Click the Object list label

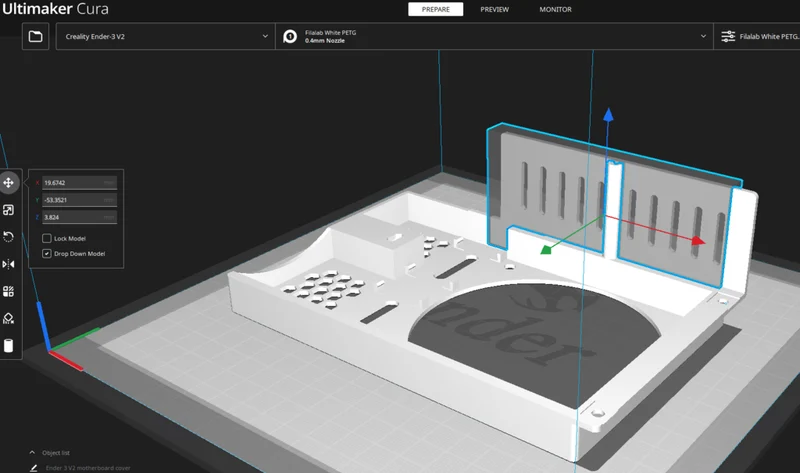56,453
